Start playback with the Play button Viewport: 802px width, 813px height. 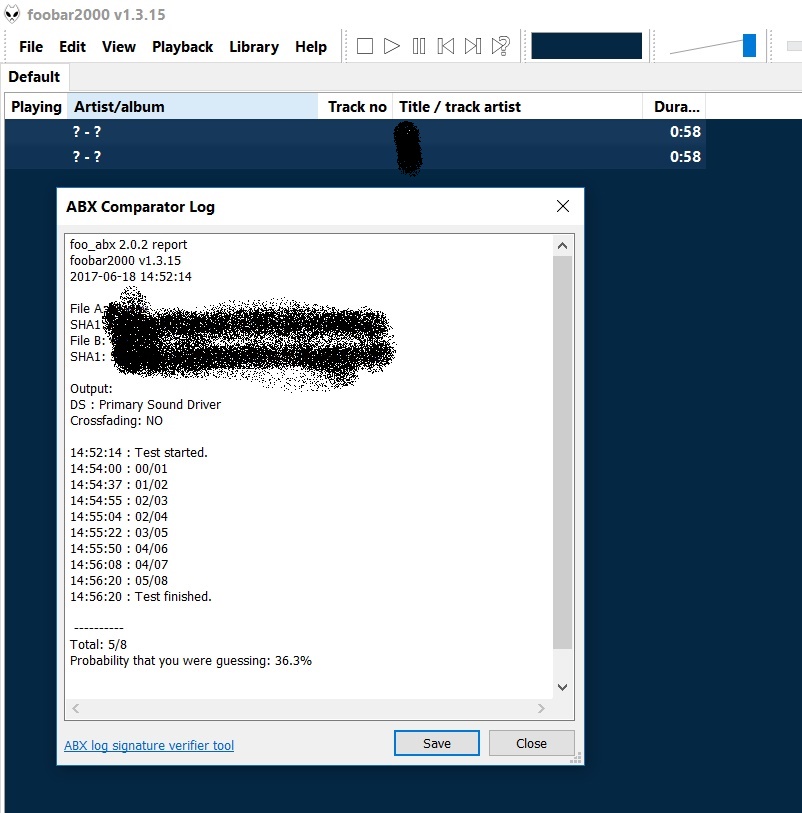[391, 46]
